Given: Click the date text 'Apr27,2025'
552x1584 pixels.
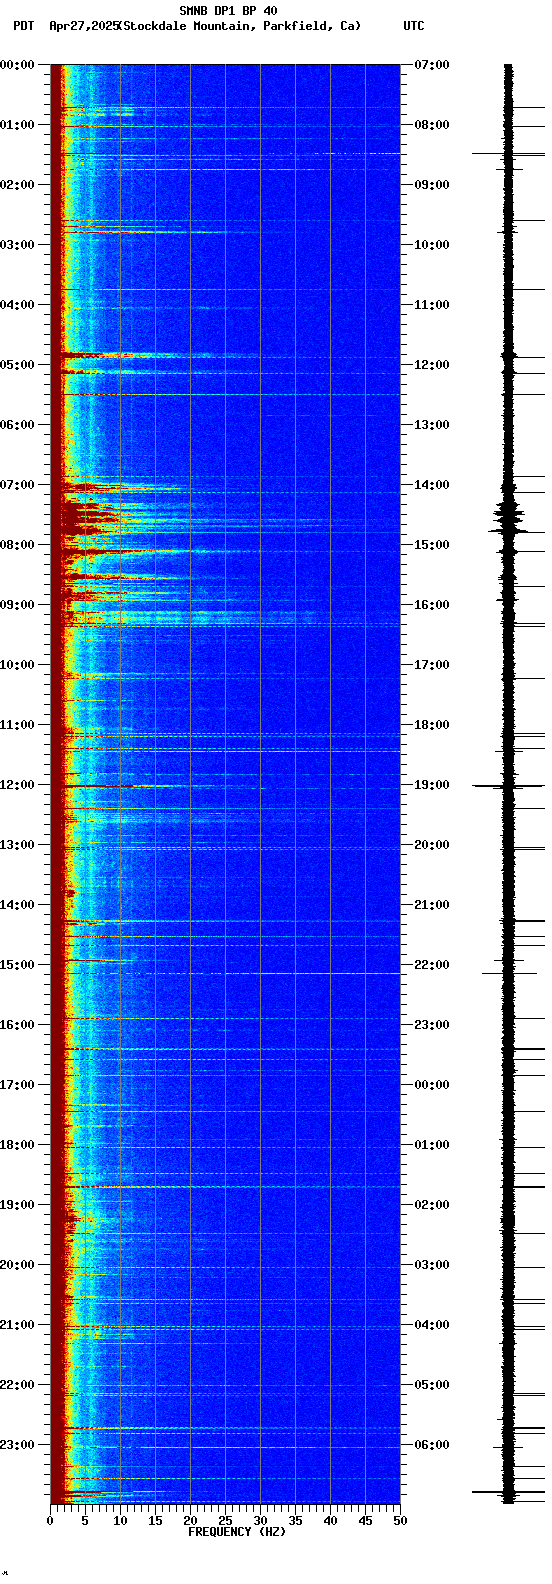Looking at the screenshot, I should (83, 26).
